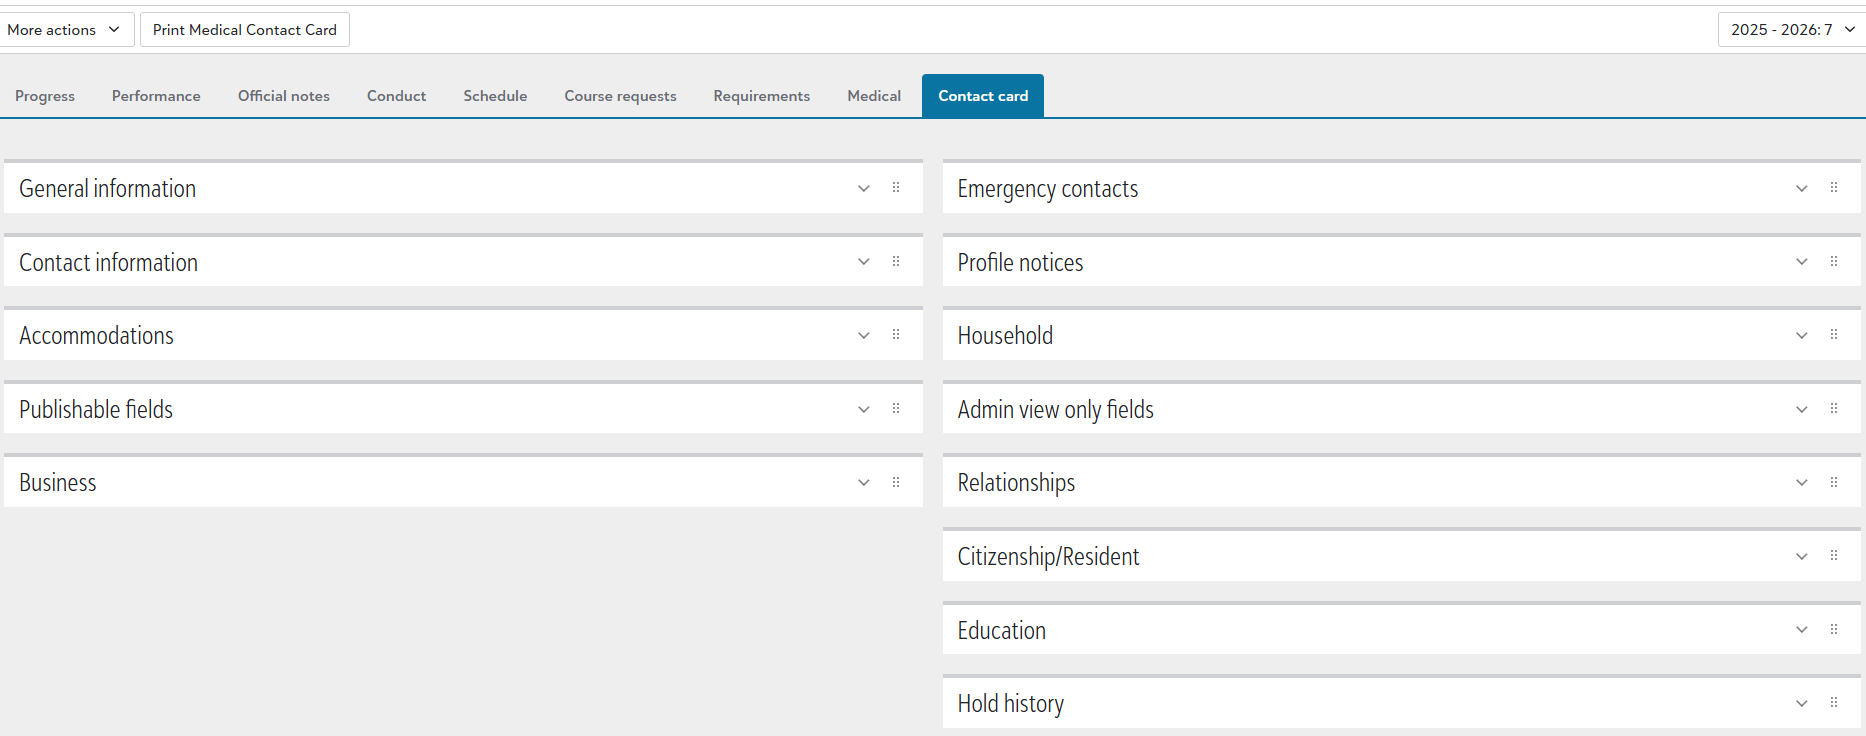Click Print Medical Contact Card button
The height and width of the screenshot is (736, 1866).
point(245,30)
